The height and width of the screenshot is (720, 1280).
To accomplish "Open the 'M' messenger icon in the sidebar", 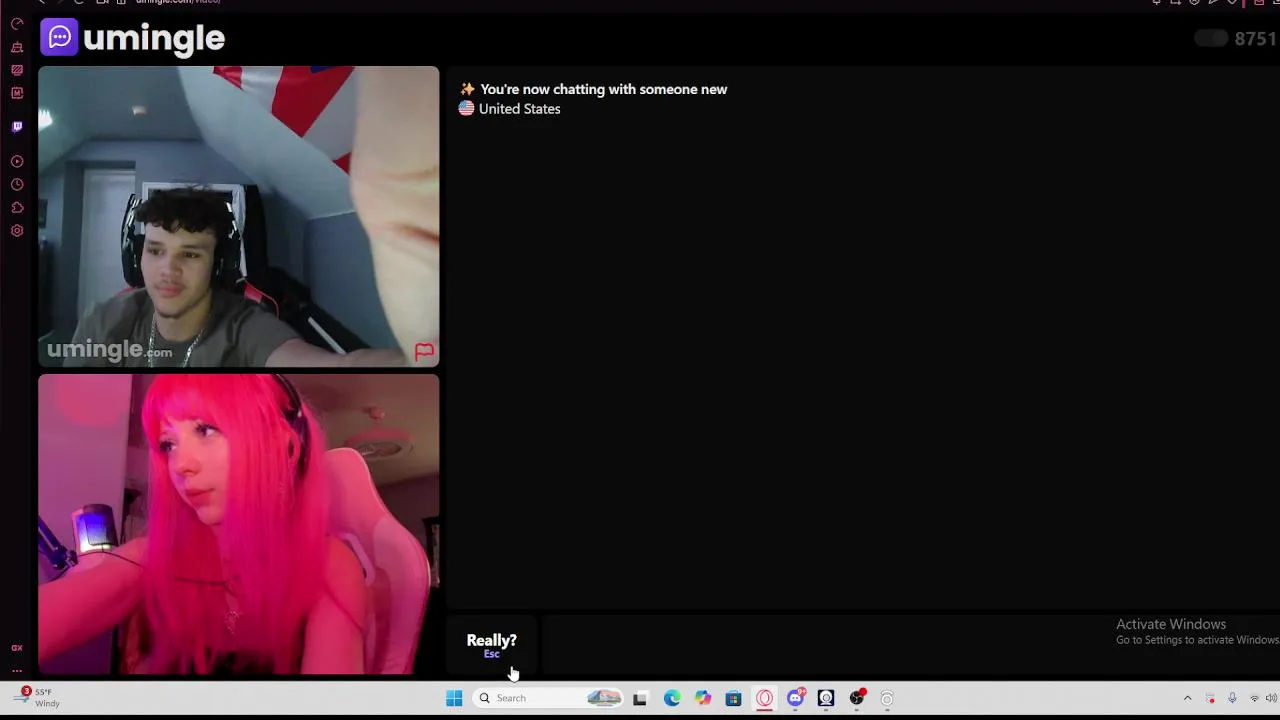I will 17,93.
